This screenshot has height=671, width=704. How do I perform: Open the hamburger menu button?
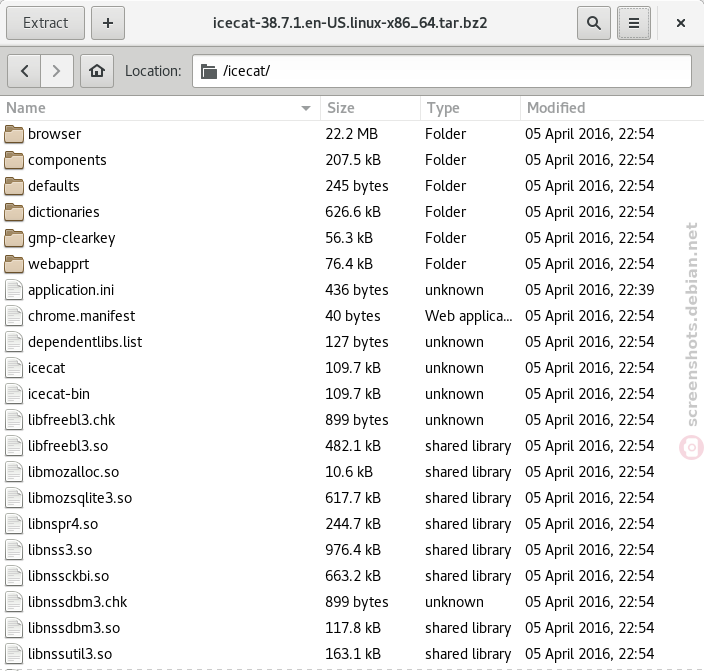[x=634, y=23]
